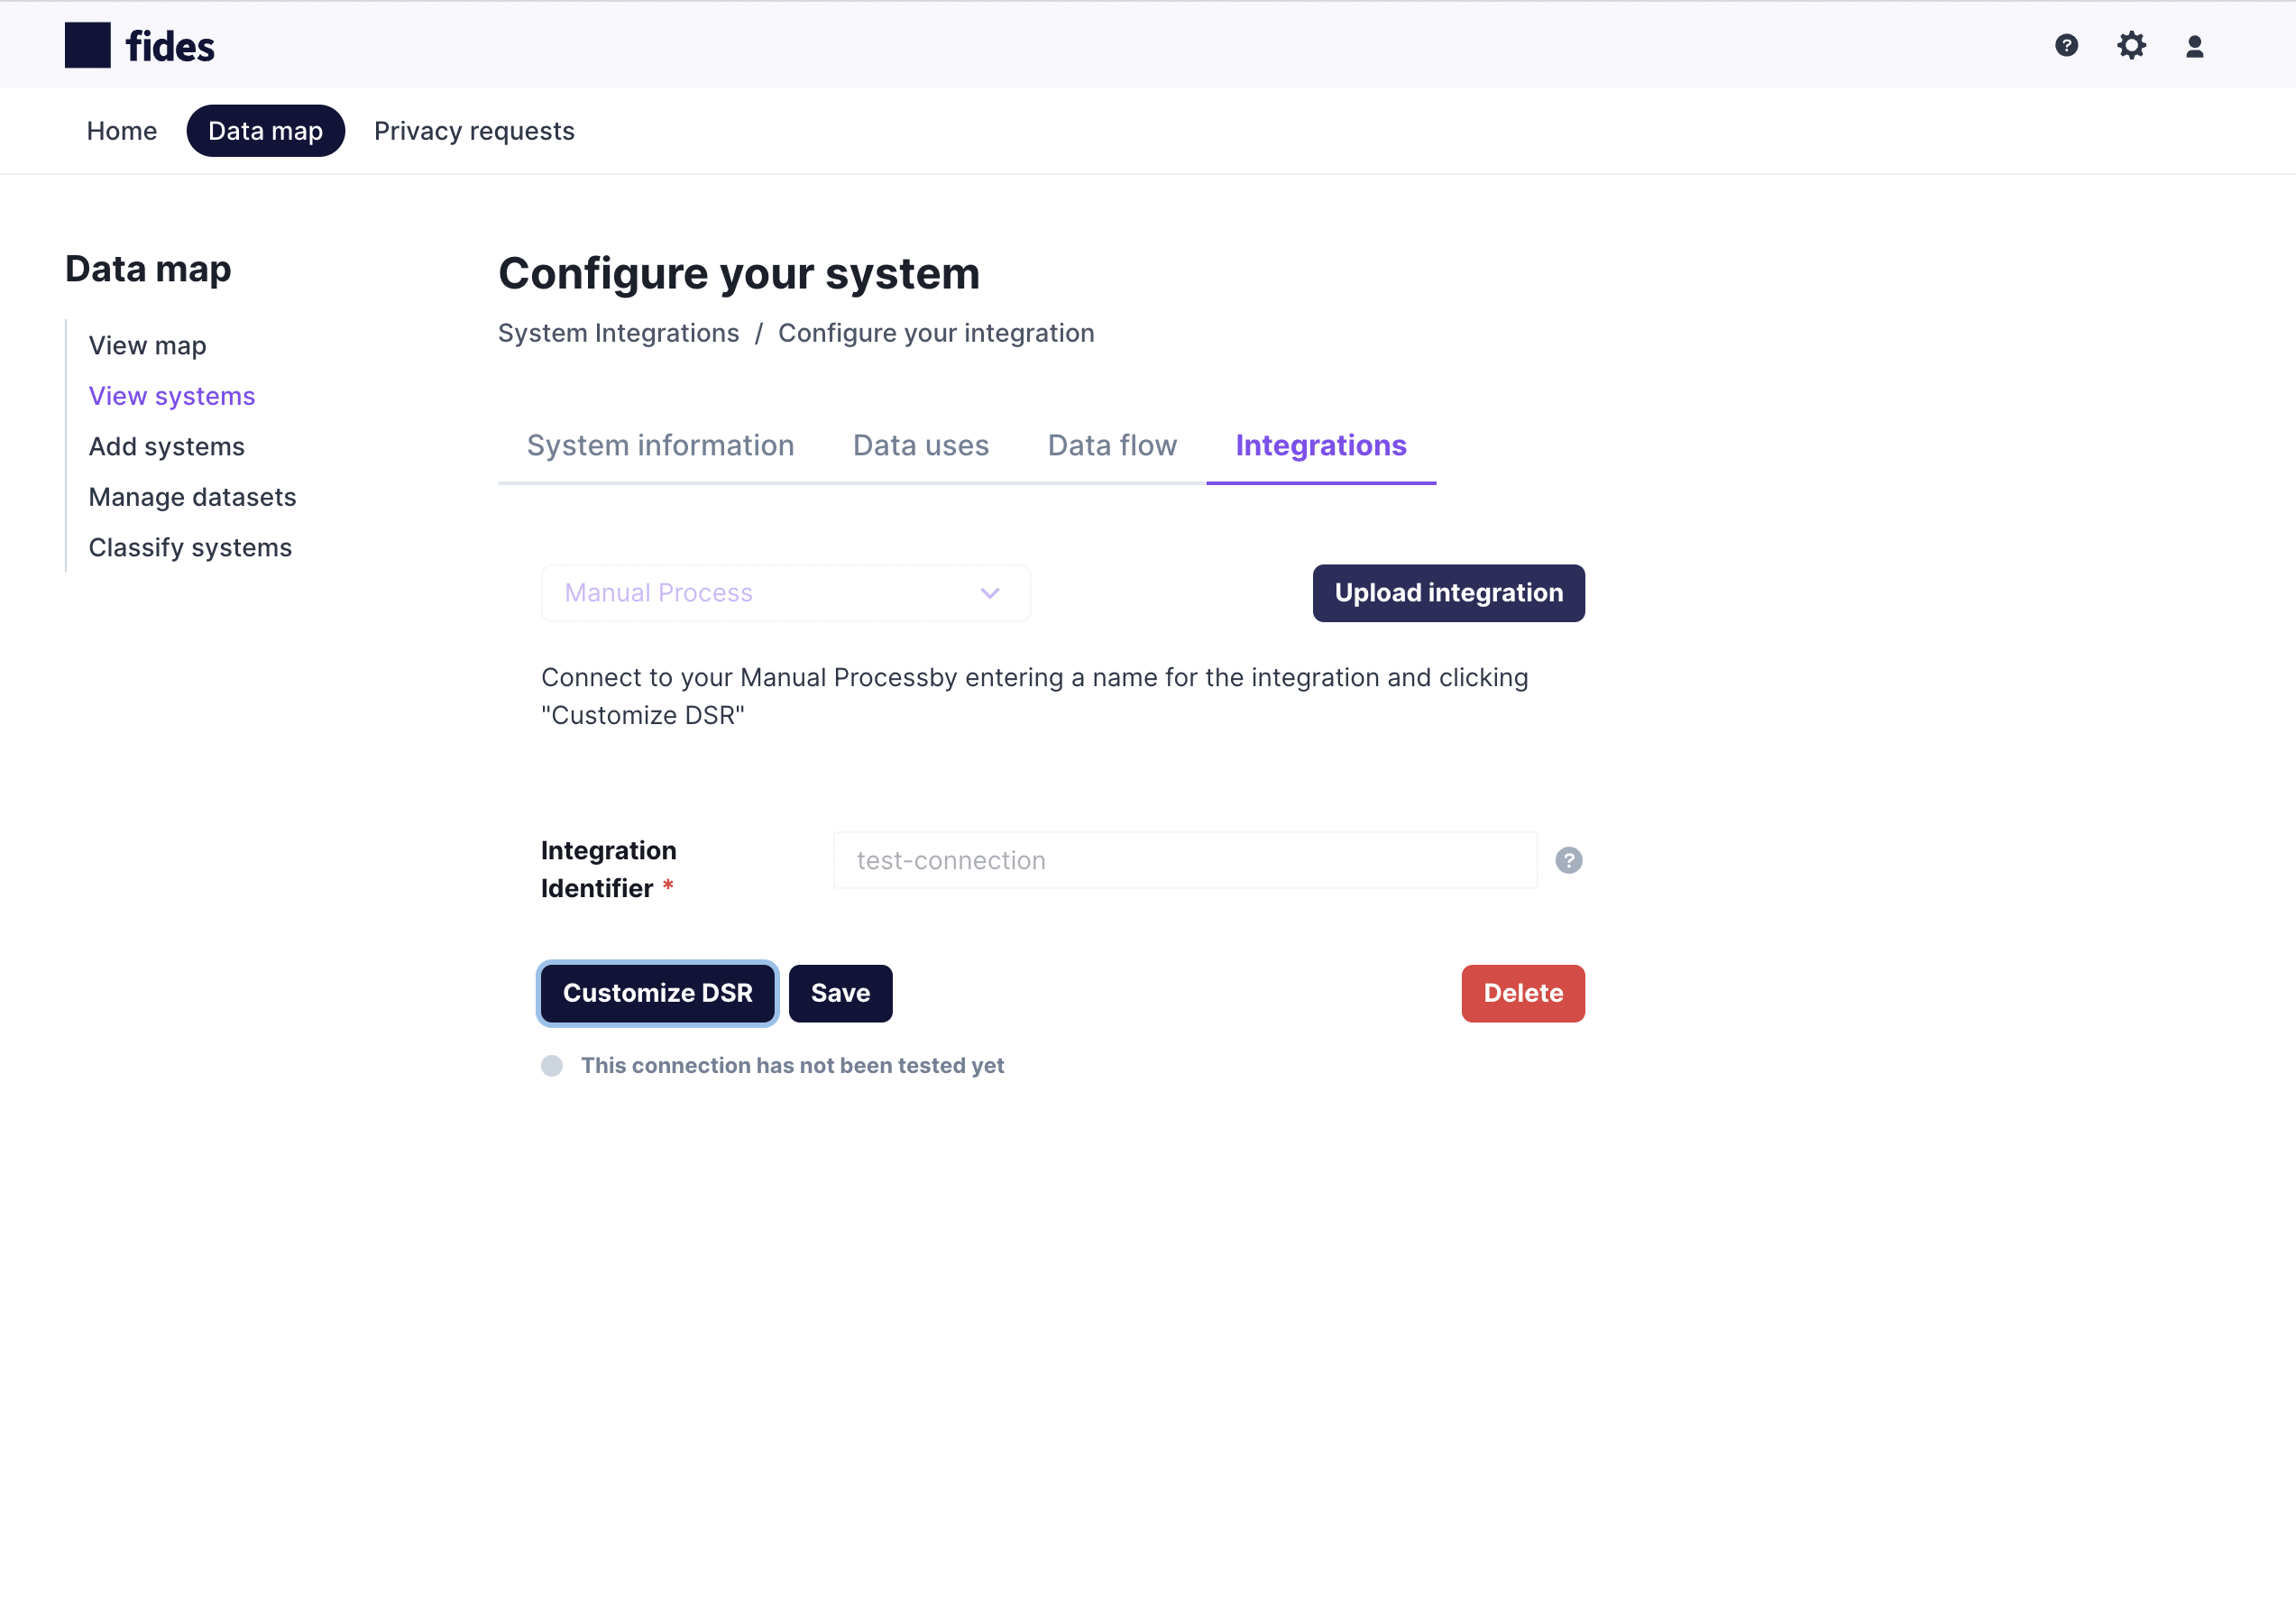Click the connection status indicator icon
Image resolution: width=2296 pixels, height=1605 pixels.
pyautogui.click(x=555, y=1066)
